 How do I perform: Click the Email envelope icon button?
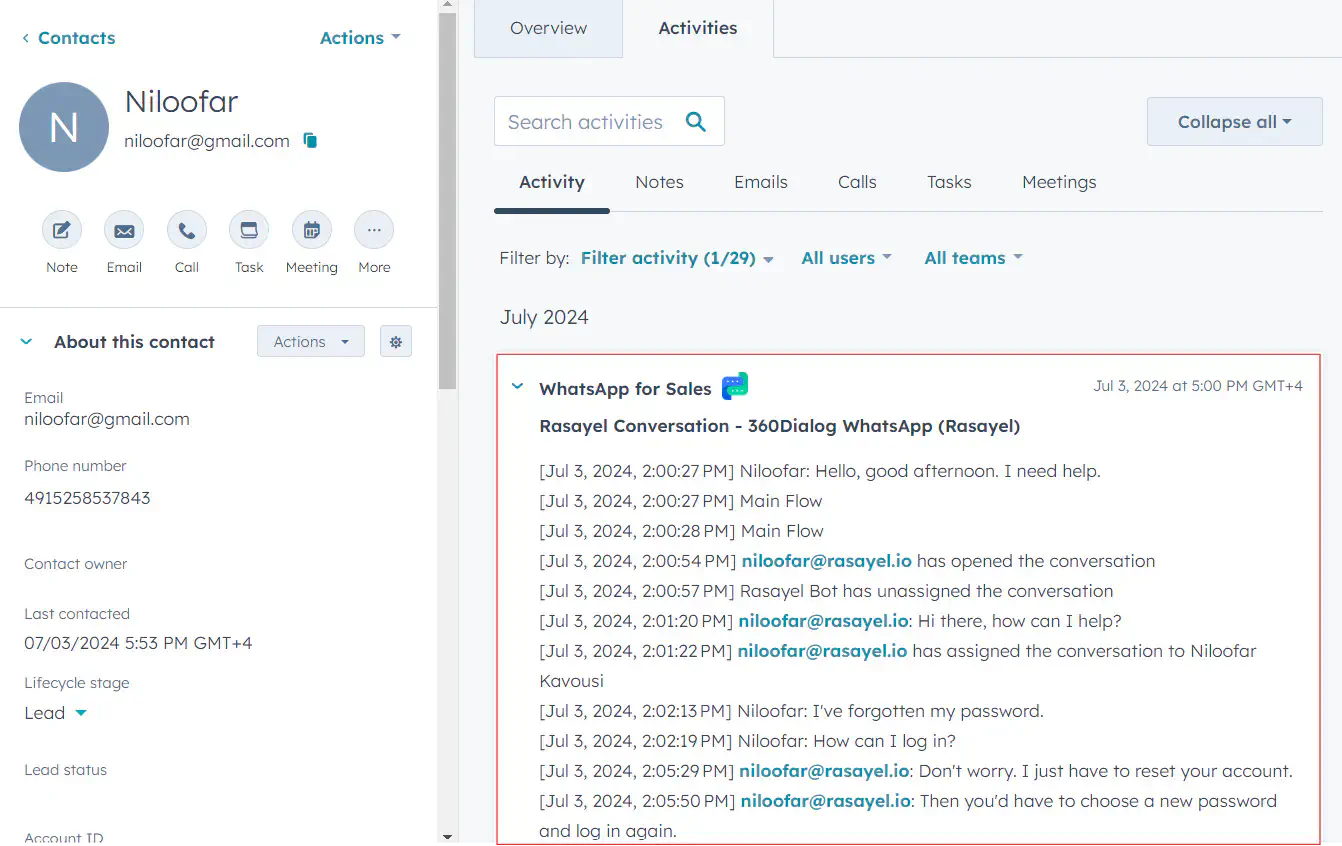pyautogui.click(x=124, y=230)
